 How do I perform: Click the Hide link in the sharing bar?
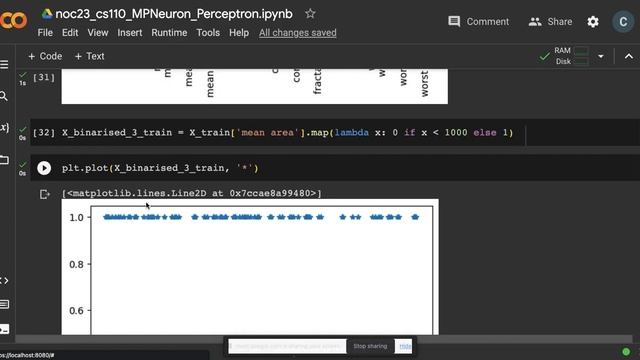405,346
